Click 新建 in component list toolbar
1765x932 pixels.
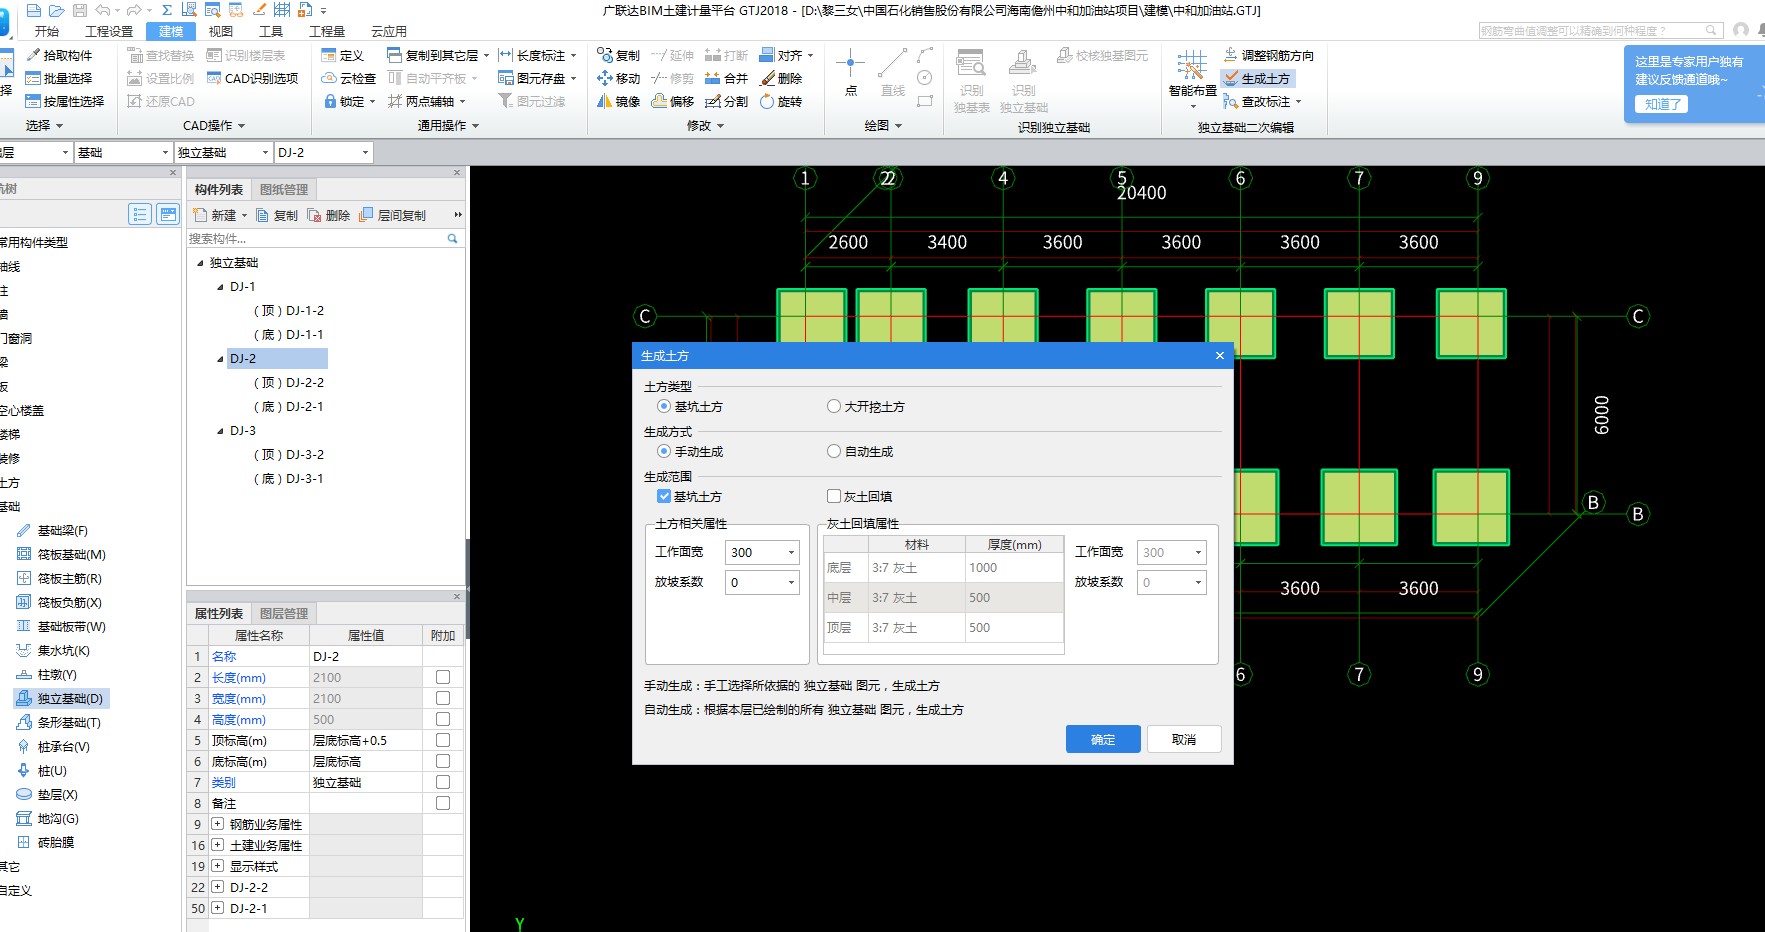(x=219, y=215)
